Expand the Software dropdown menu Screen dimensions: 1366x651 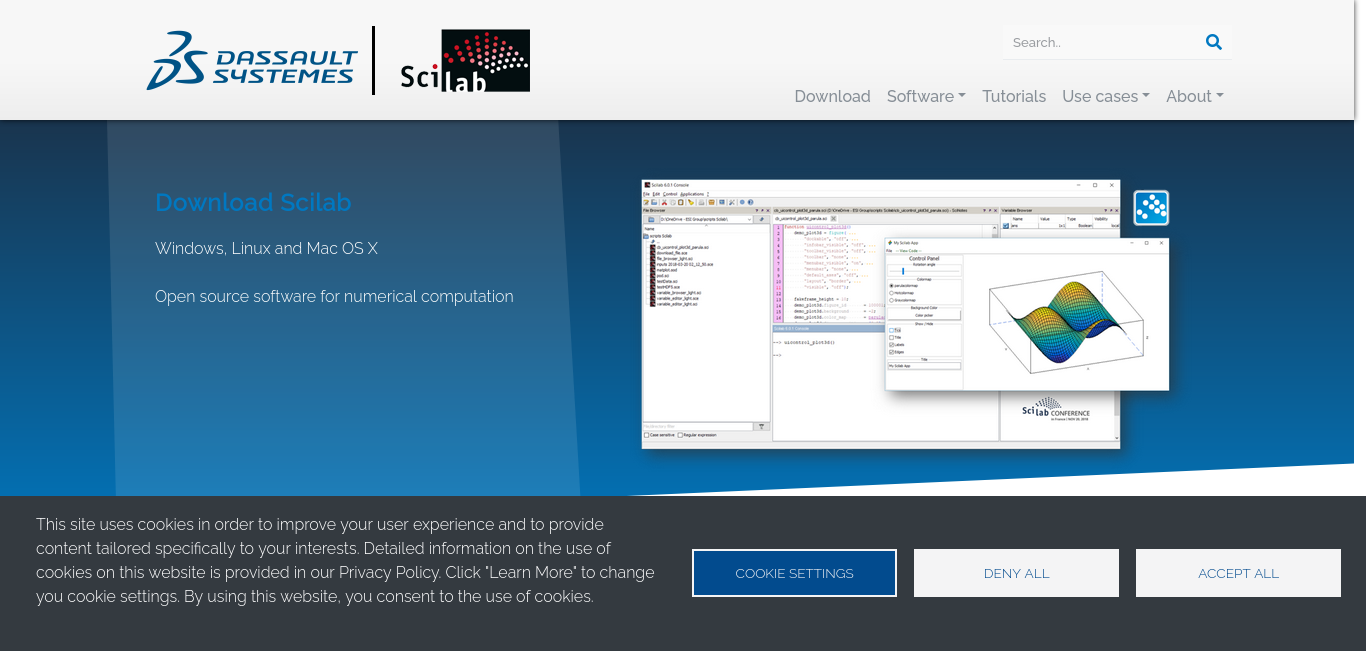pyautogui.click(x=926, y=96)
